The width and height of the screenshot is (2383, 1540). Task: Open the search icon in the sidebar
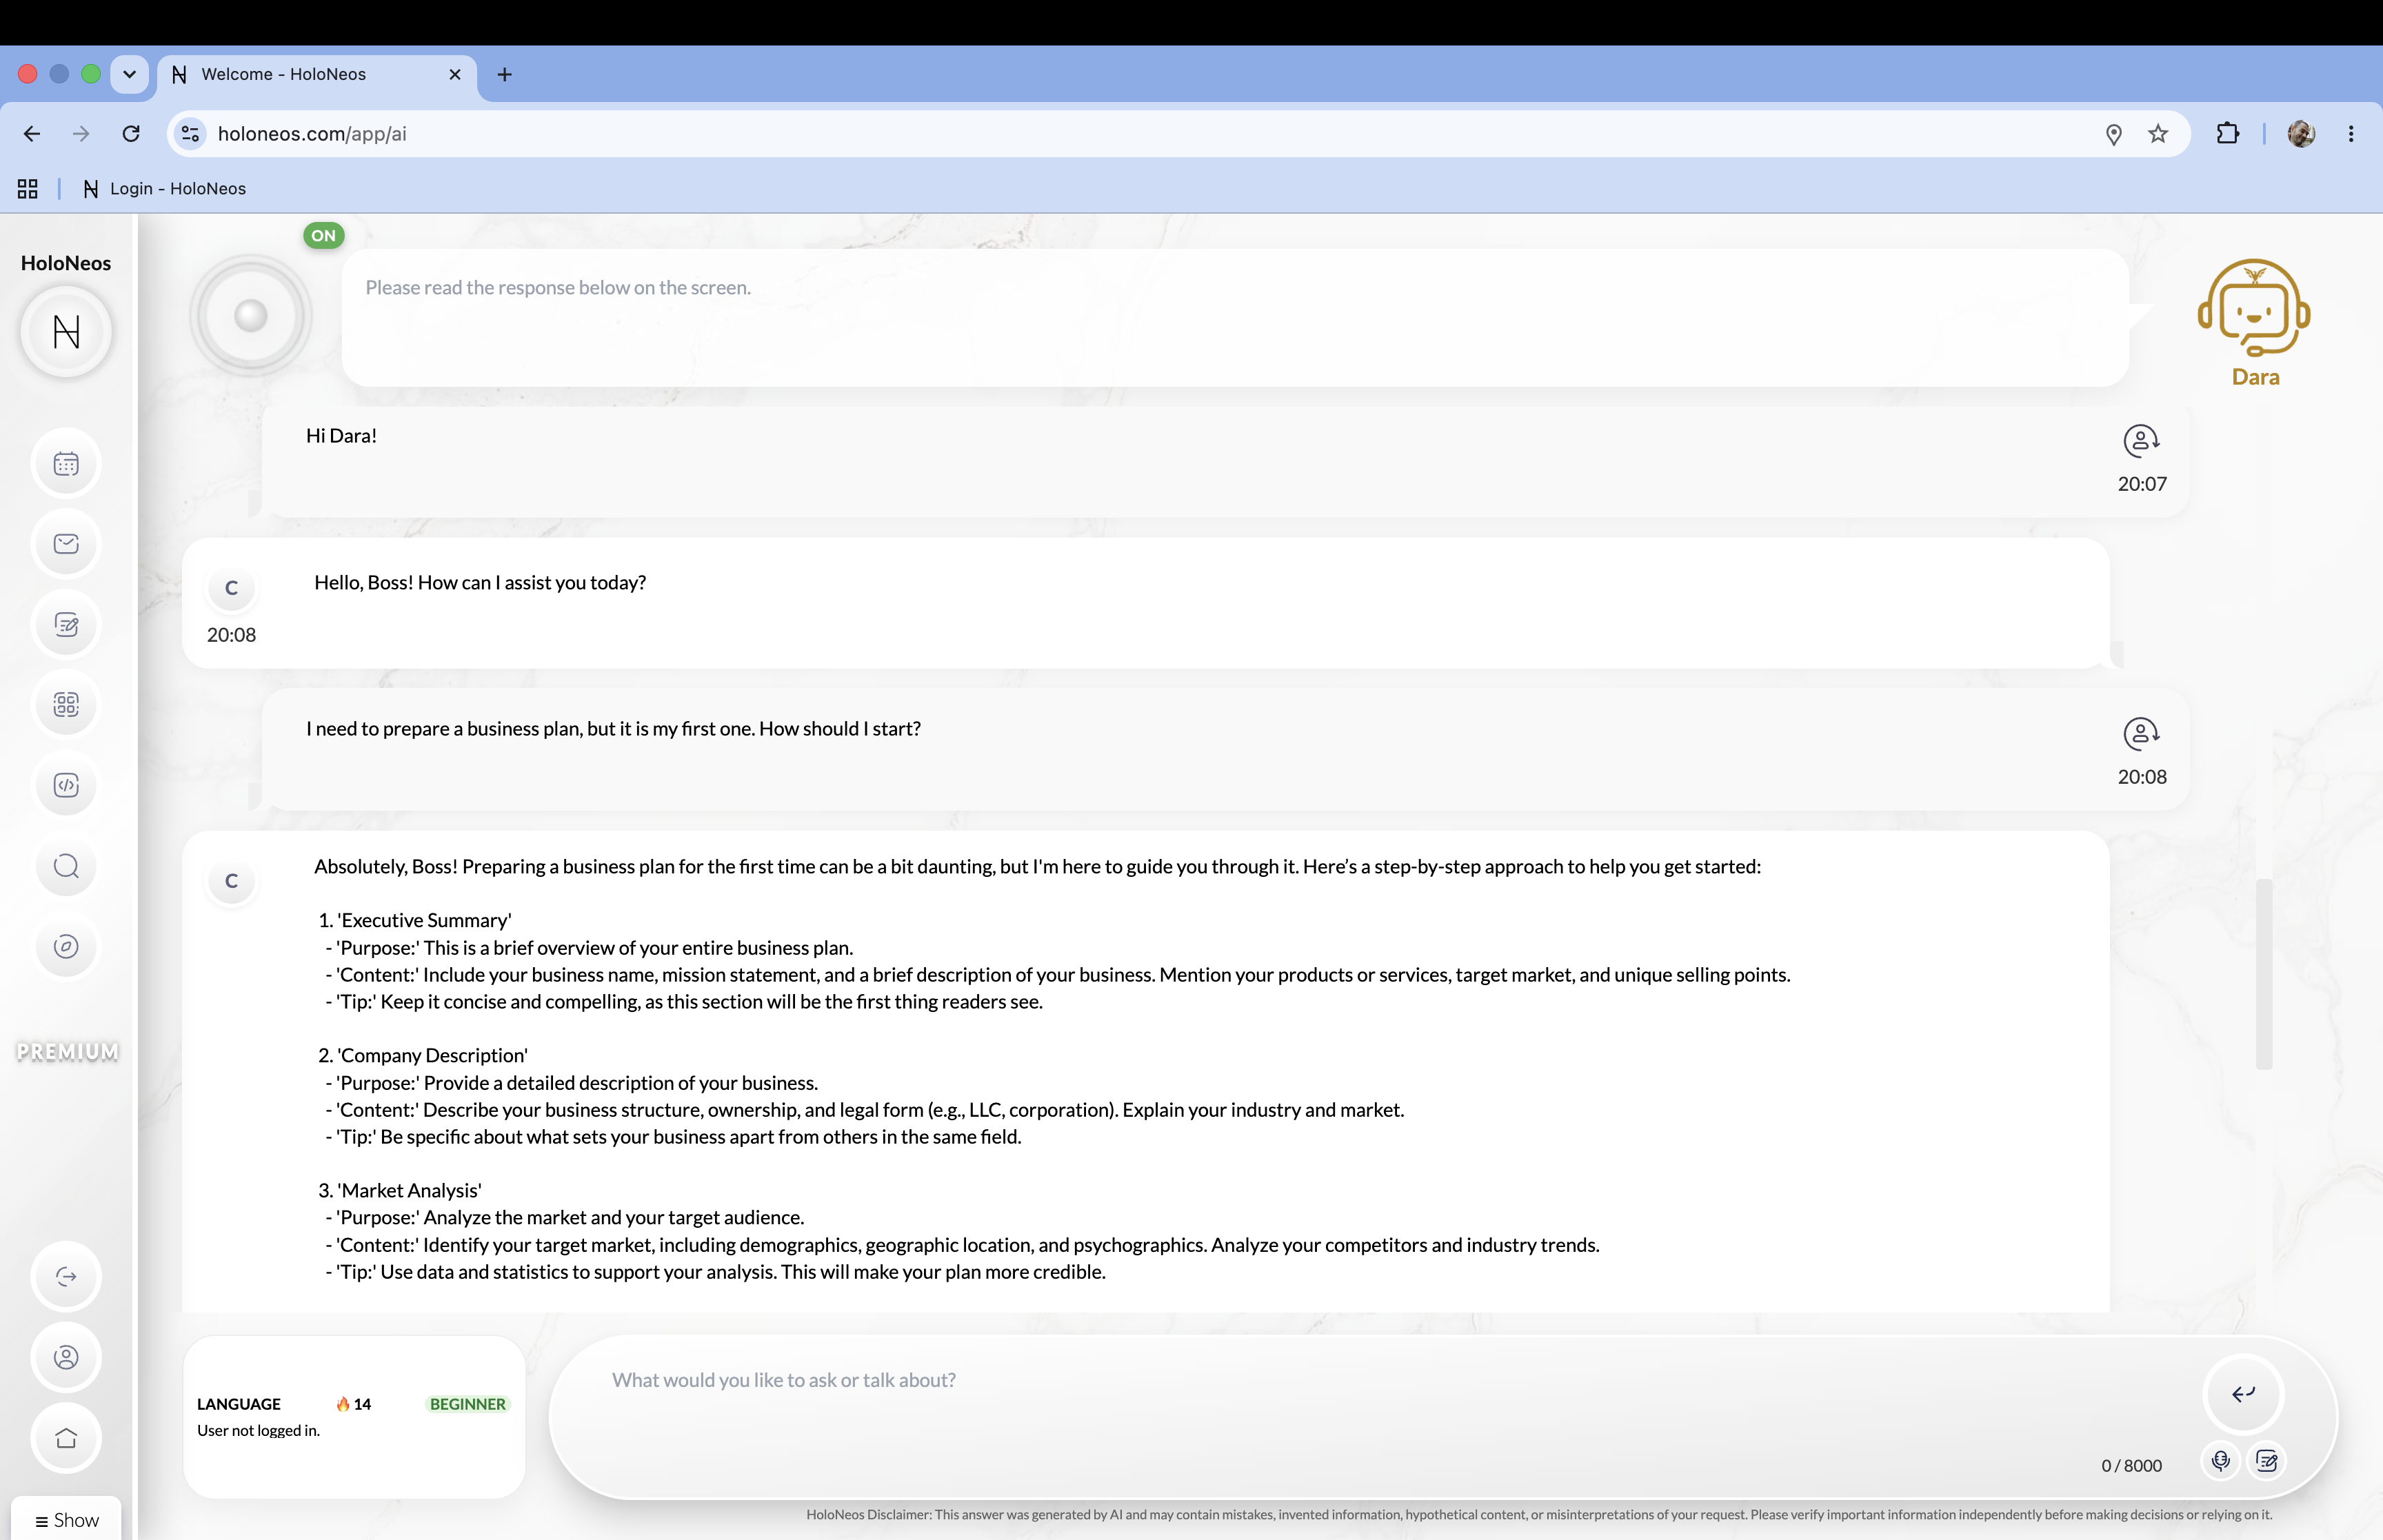tap(66, 866)
